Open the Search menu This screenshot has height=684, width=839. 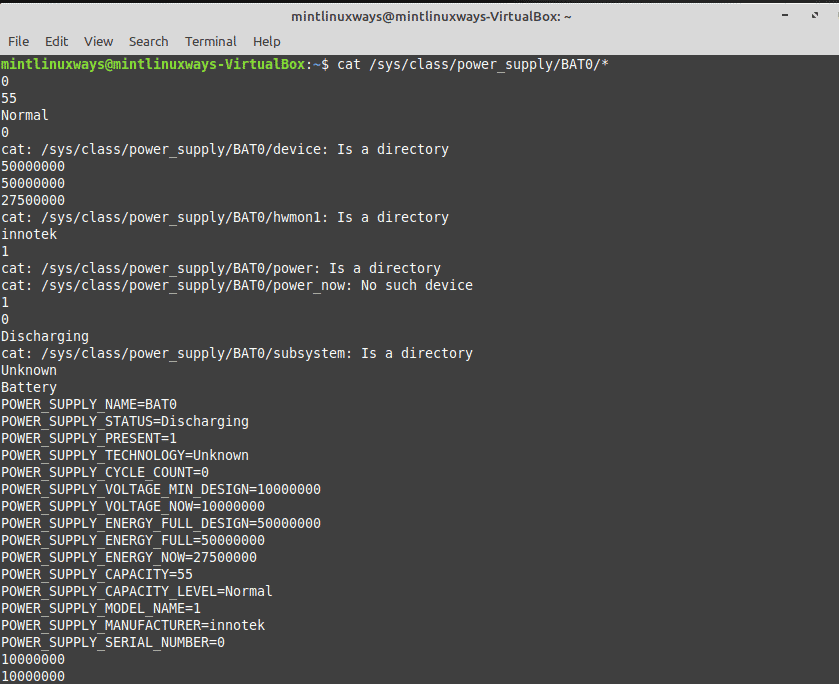[x=148, y=42]
